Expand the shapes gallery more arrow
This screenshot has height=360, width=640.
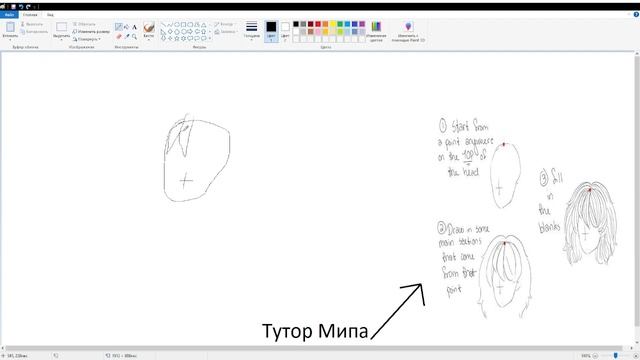pos(210,38)
